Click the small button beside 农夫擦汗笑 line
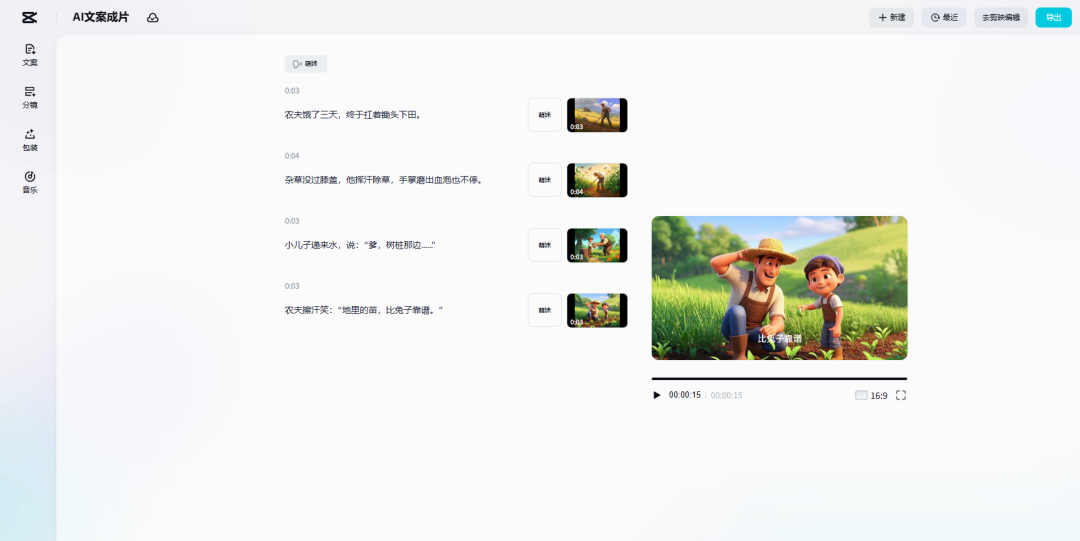Viewport: 1080px width, 541px height. [545, 310]
